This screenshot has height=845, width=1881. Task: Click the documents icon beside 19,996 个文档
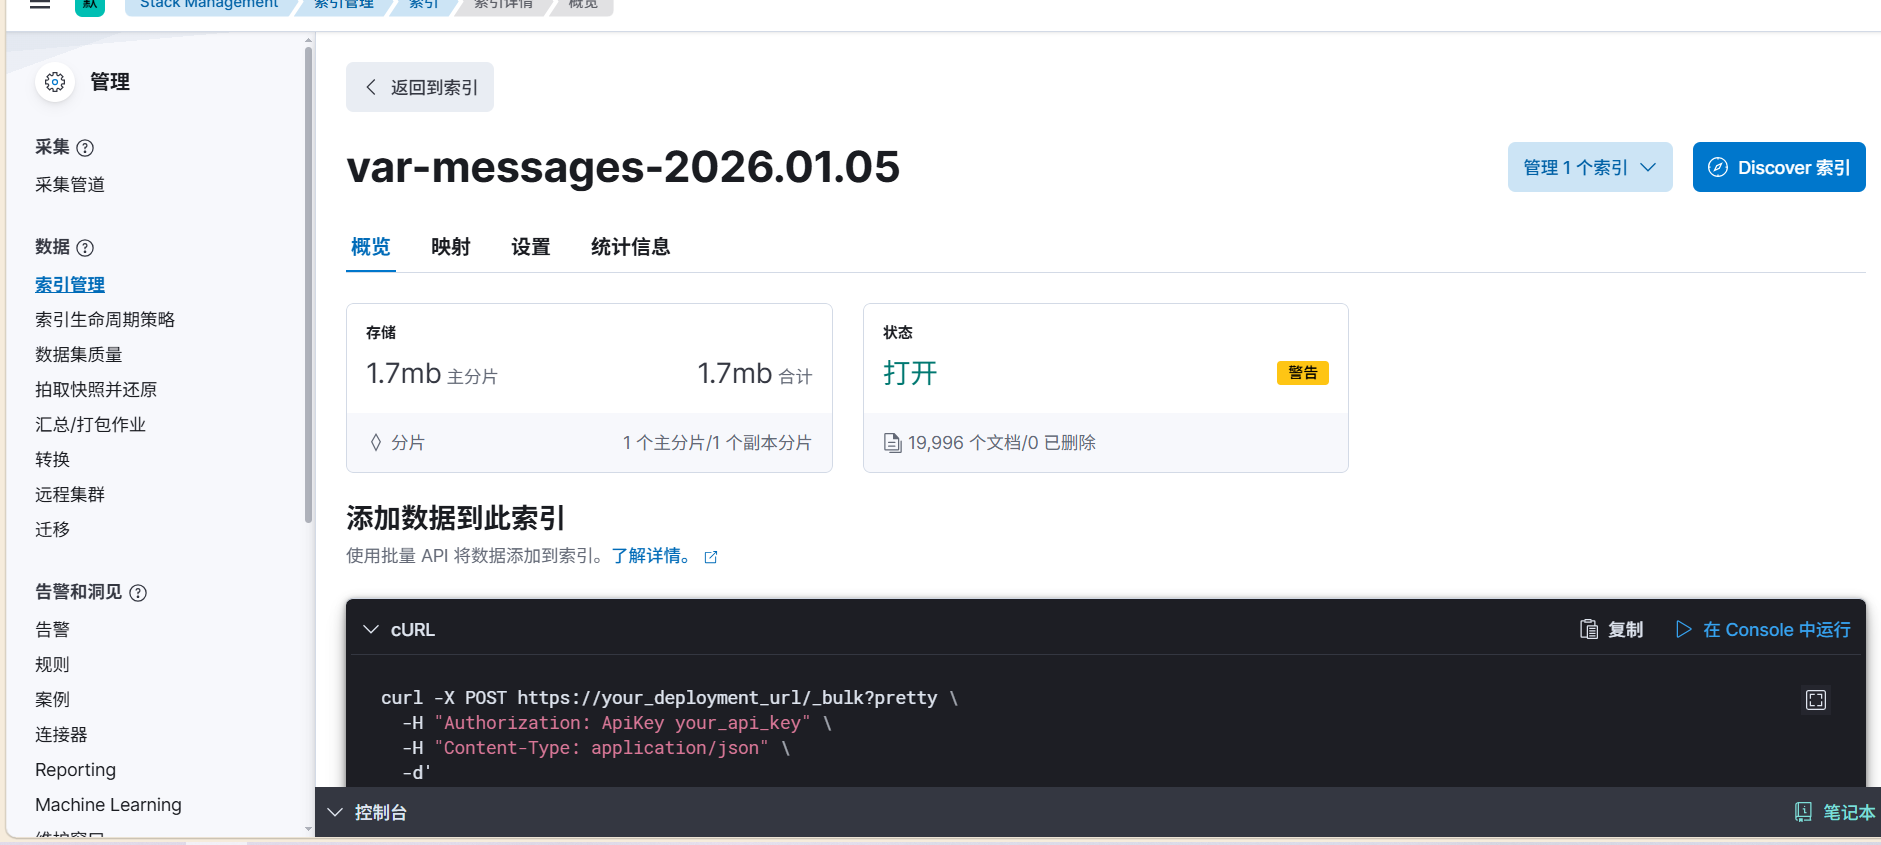pos(892,443)
